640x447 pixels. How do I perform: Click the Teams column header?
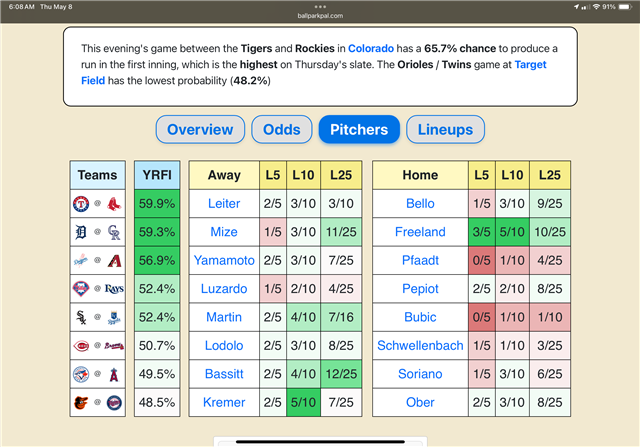pyautogui.click(x=97, y=175)
